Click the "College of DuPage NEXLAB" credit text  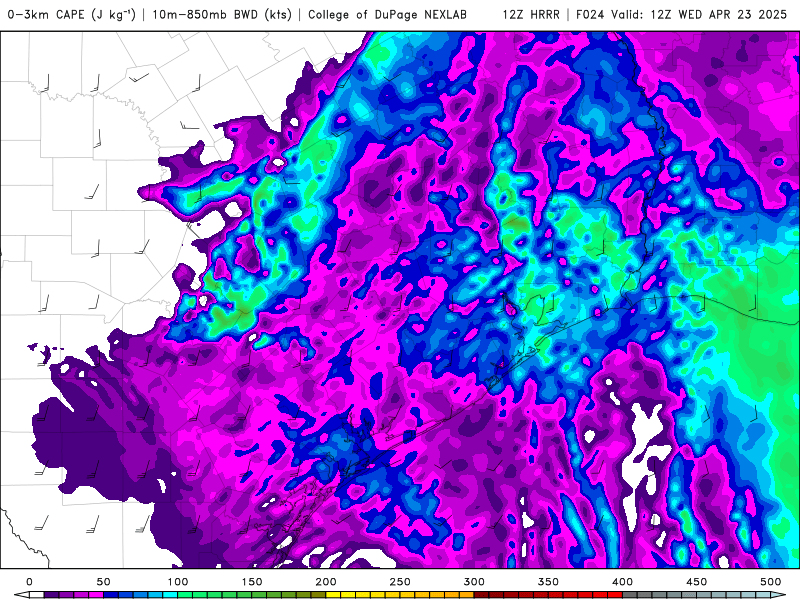387,14
